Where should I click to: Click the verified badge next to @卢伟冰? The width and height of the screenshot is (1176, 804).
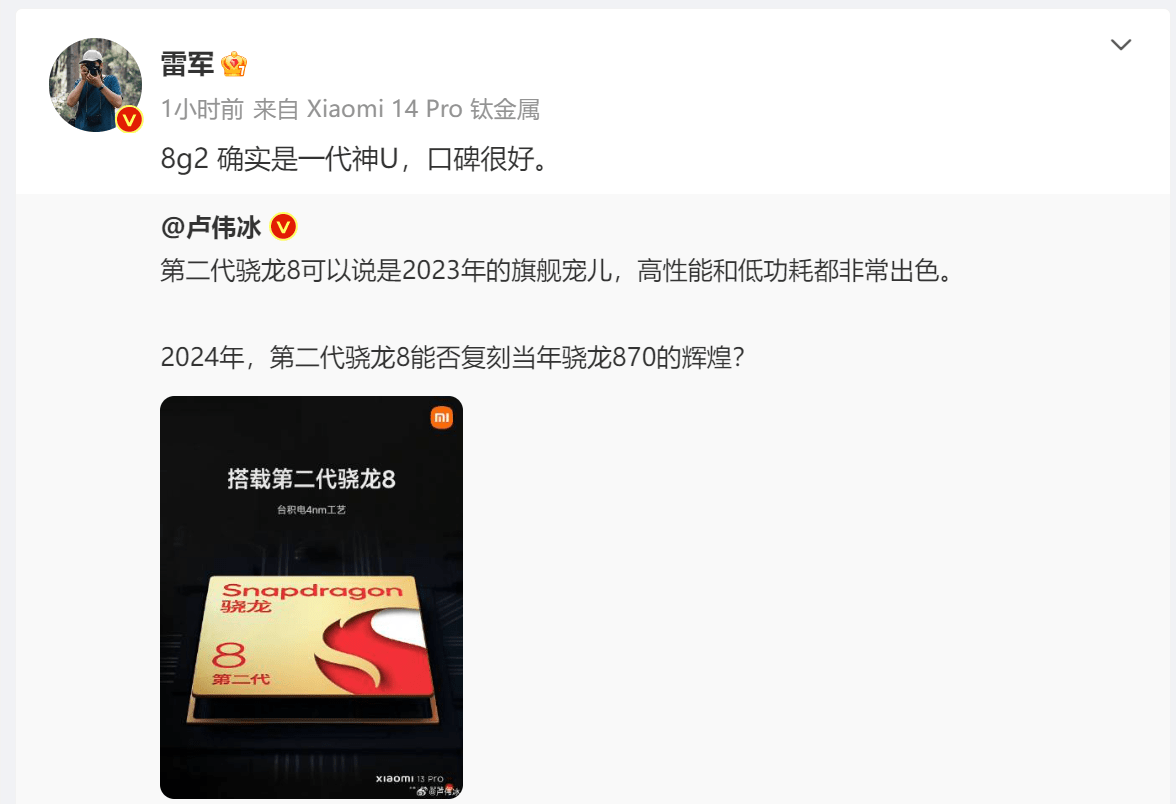284,226
